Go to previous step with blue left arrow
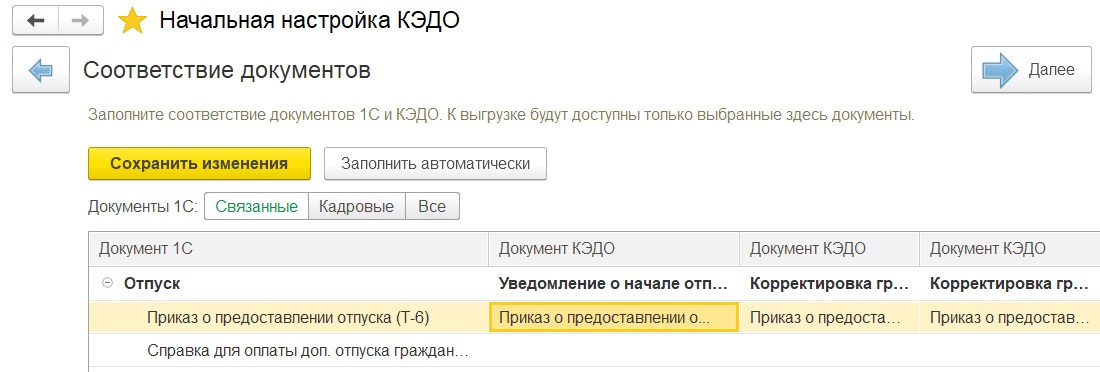Image resolution: width=1100 pixels, height=372 pixels. (x=41, y=69)
